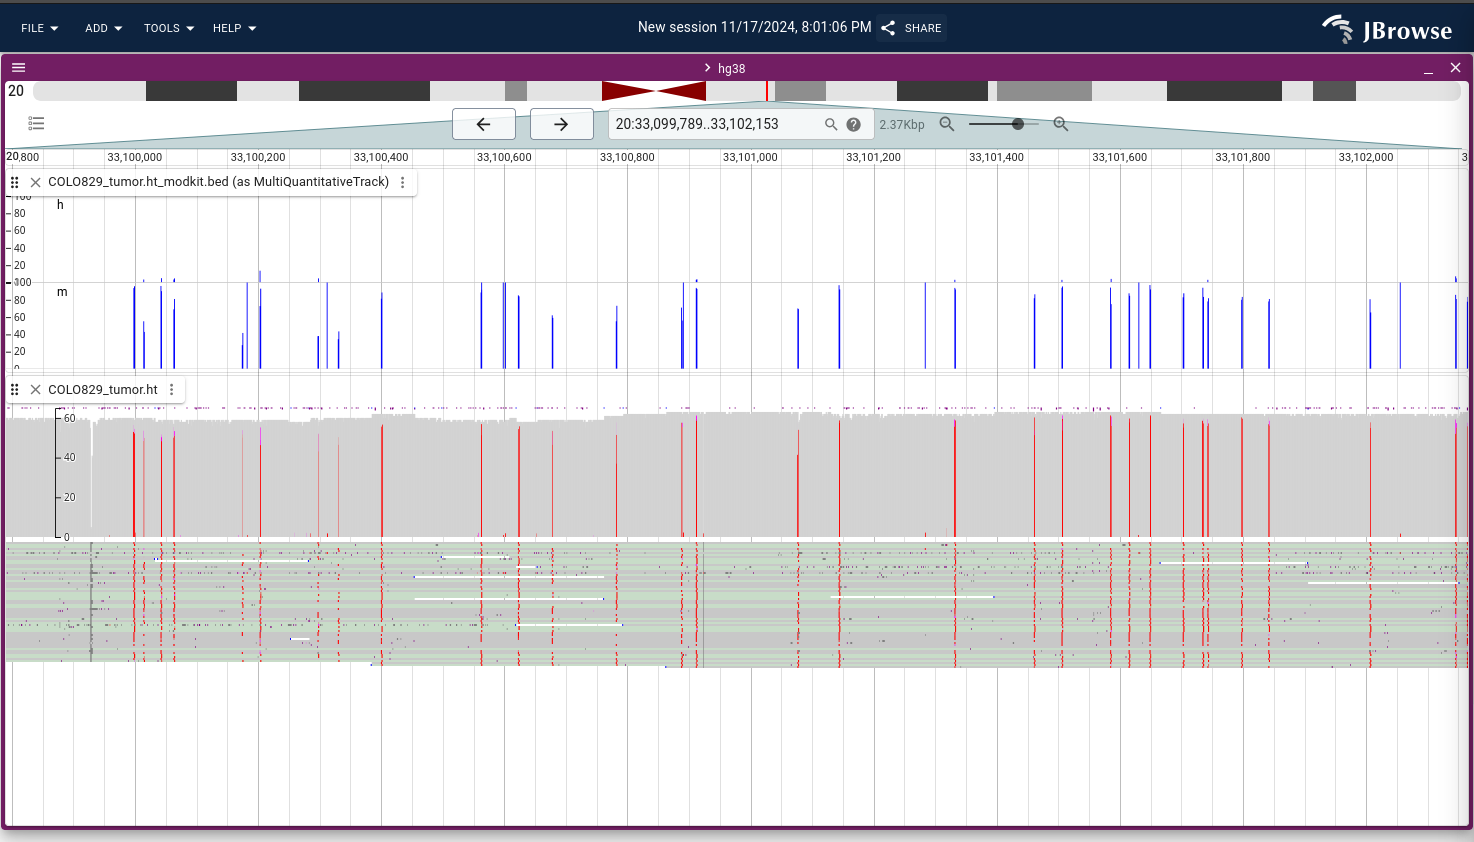Pan right with the forward arrow
This screenshot has height=842, width=1474.
click(561, 124)
